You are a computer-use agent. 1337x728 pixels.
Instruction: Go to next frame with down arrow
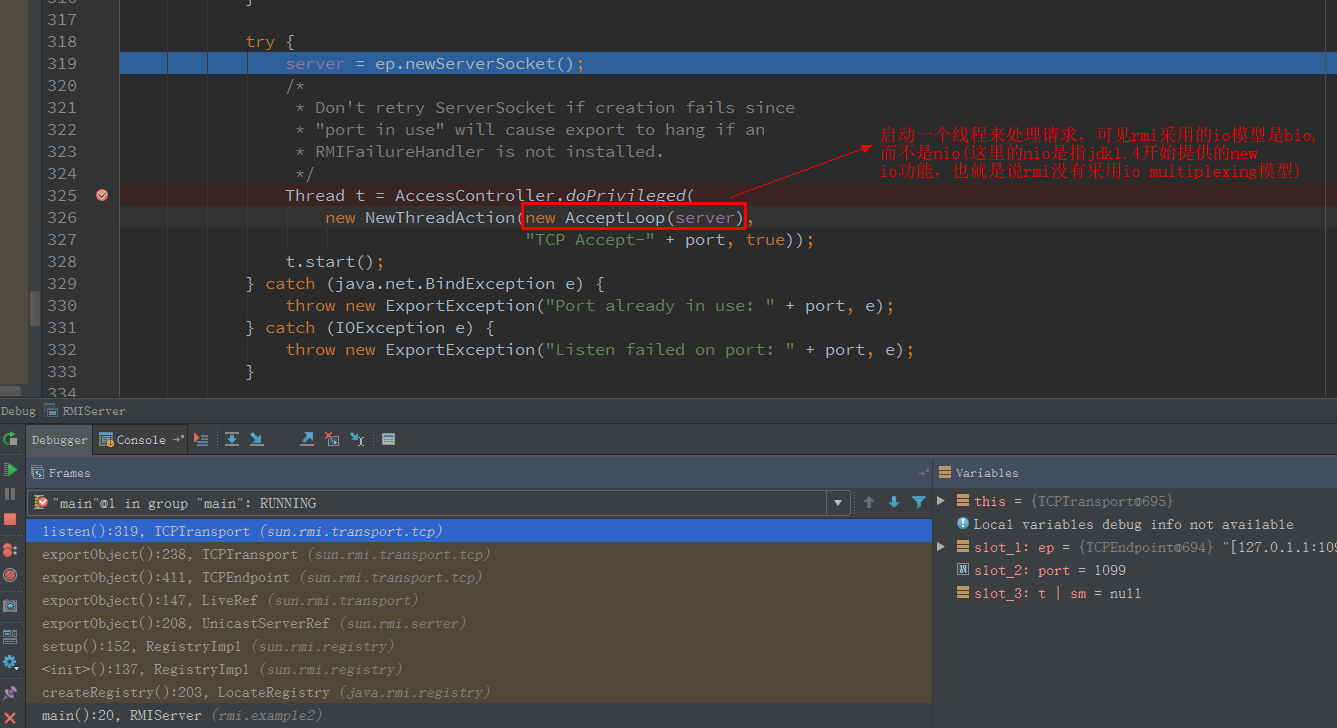894,502
